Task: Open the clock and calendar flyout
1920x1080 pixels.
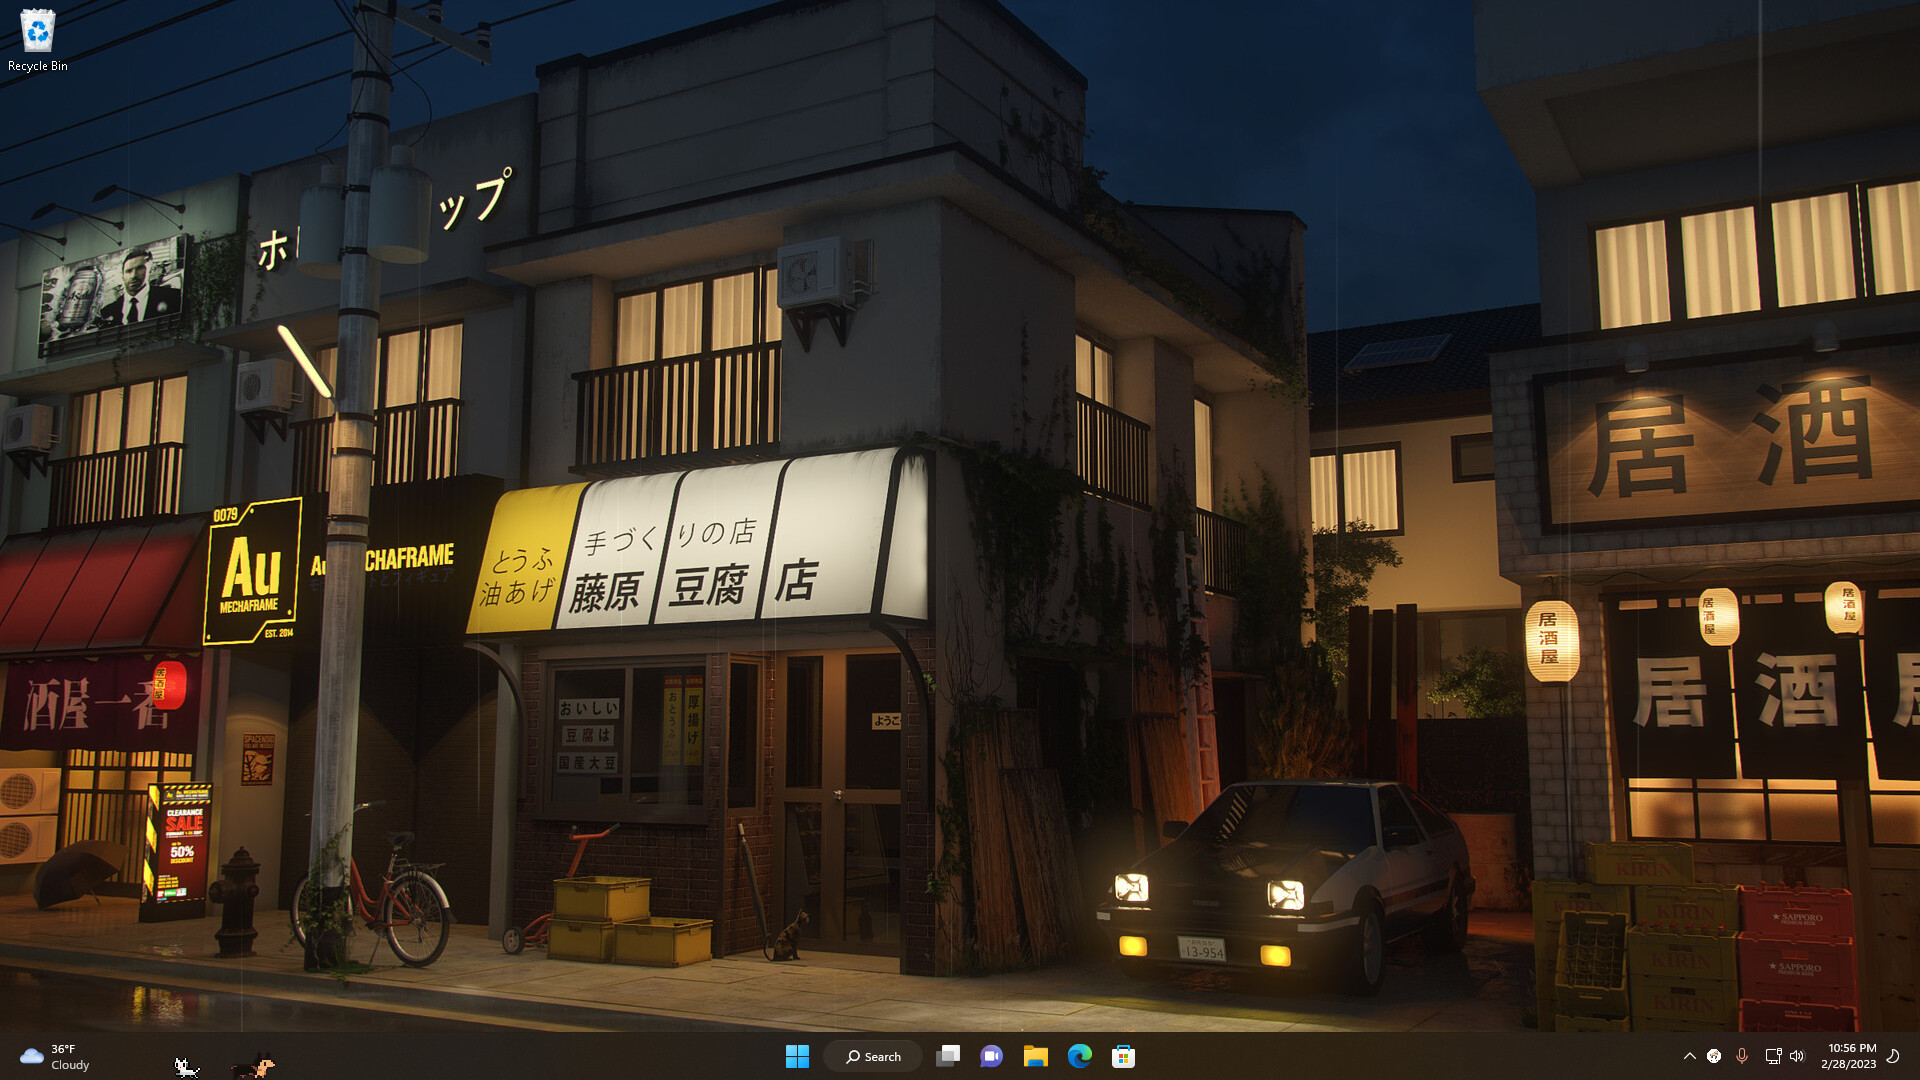Action: (1849, 1056)
